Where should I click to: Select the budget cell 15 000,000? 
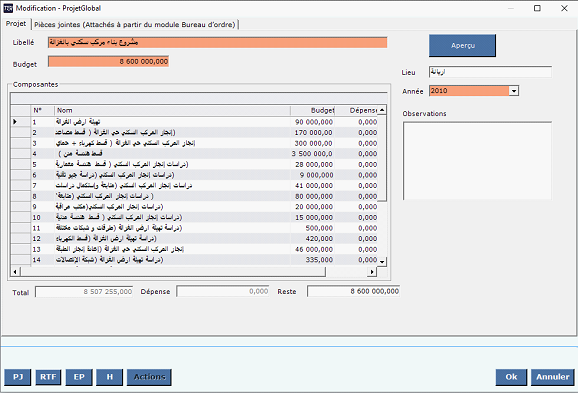point(313,218)
